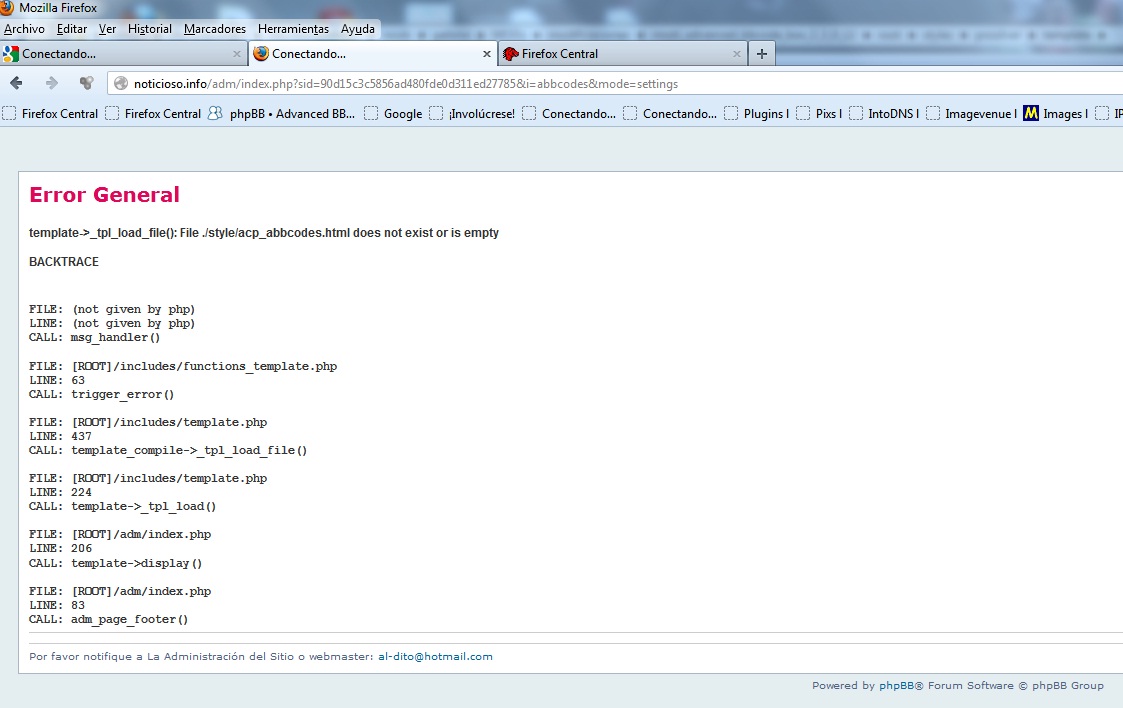The width and height of the screenshot is (1123, 708).
Task: Close the Firefox Central tab
Action: point(737,54)
